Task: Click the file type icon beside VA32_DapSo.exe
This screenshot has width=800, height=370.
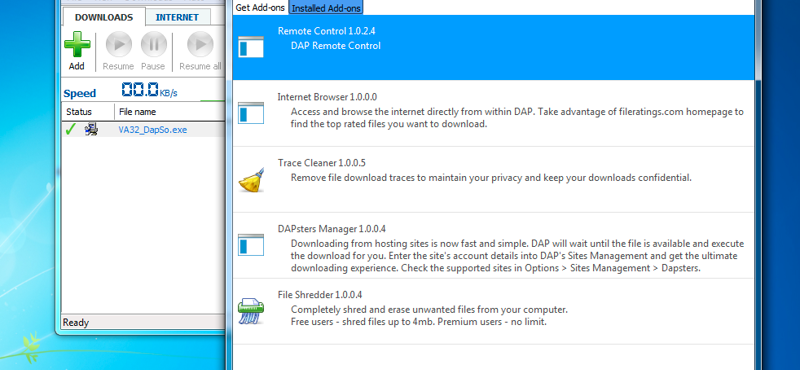Action: click(91, 130)
